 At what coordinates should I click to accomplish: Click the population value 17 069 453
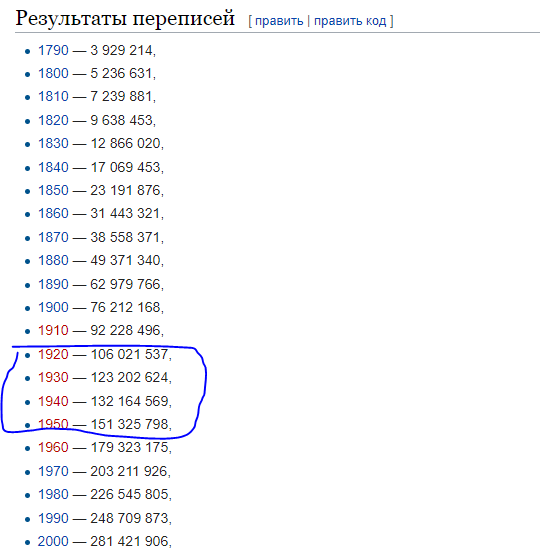tap(125, 167)
